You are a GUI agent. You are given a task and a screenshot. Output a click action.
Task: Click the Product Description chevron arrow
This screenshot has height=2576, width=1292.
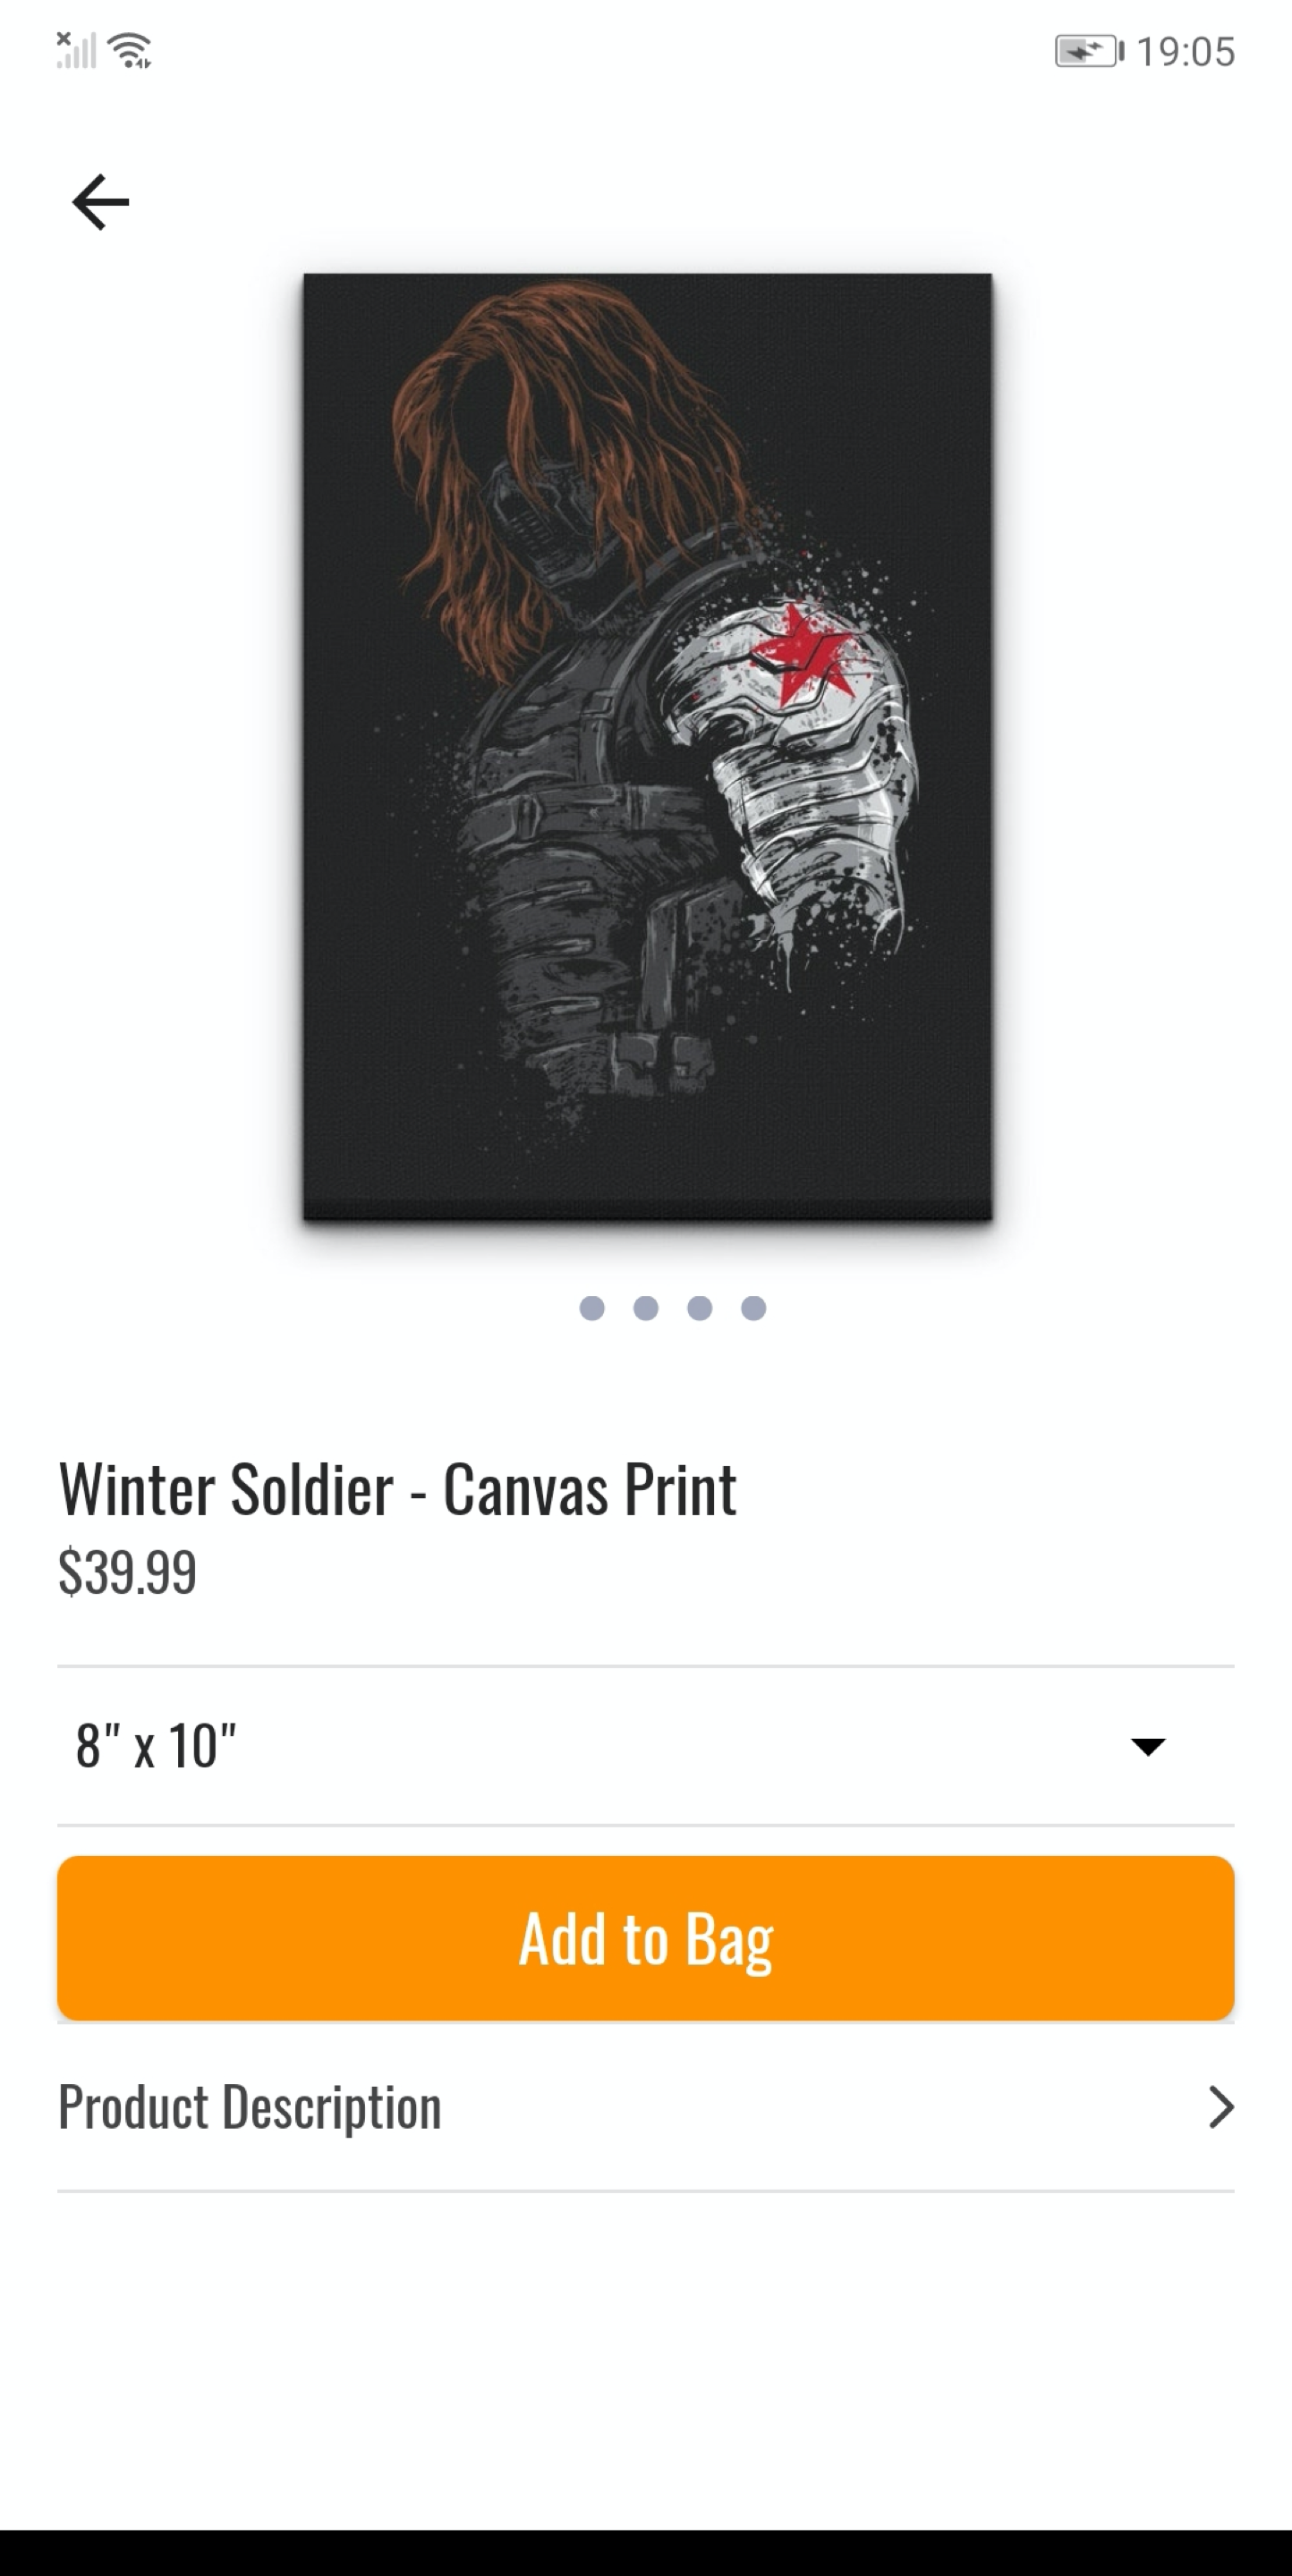(x=1221, y=2107)
